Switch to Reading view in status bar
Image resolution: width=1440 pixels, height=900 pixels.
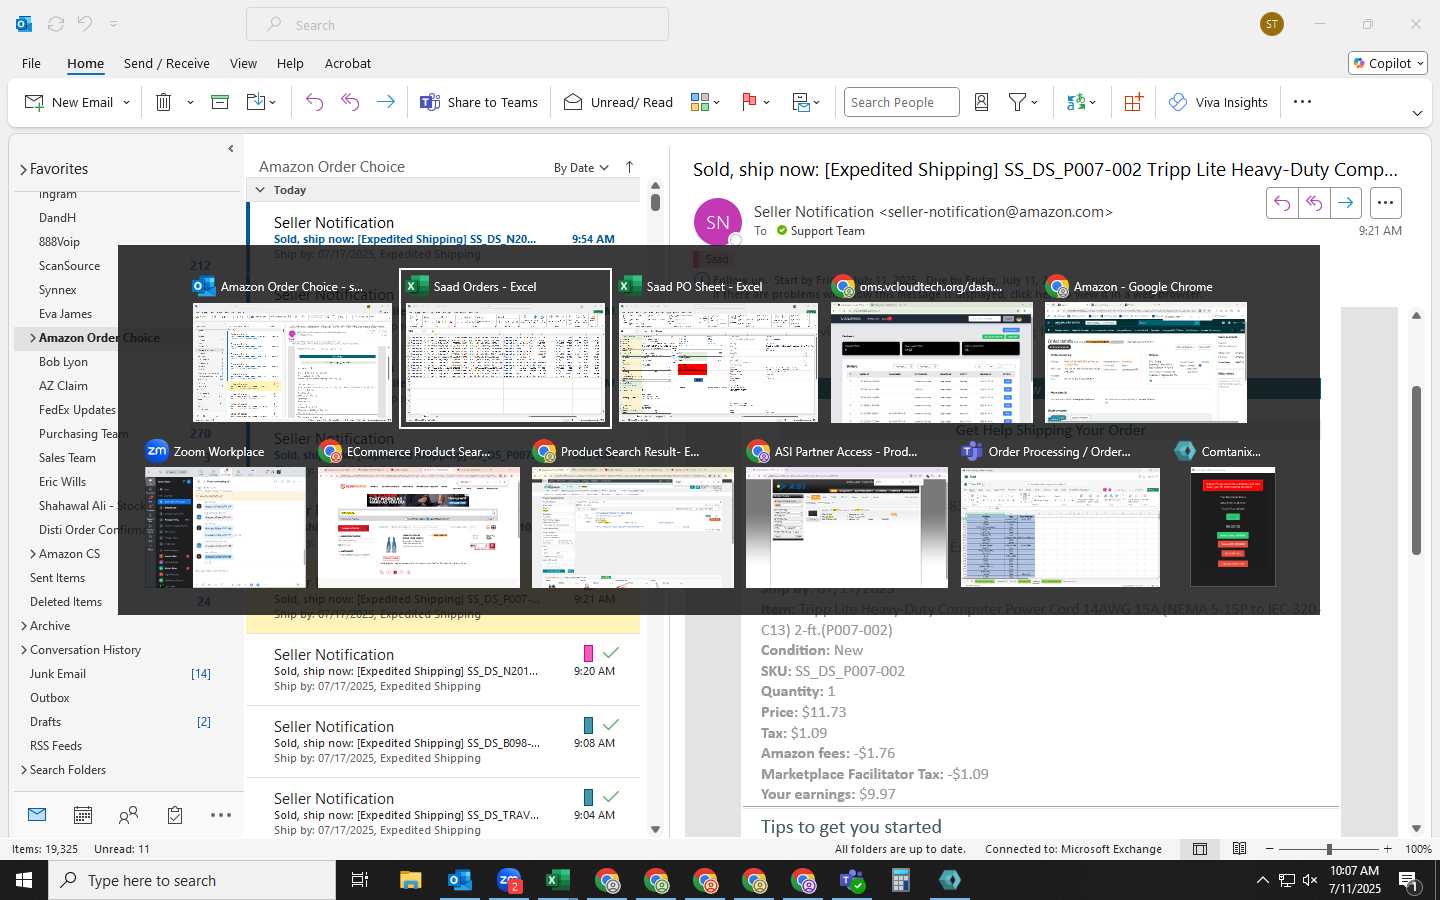(1240, 849)
